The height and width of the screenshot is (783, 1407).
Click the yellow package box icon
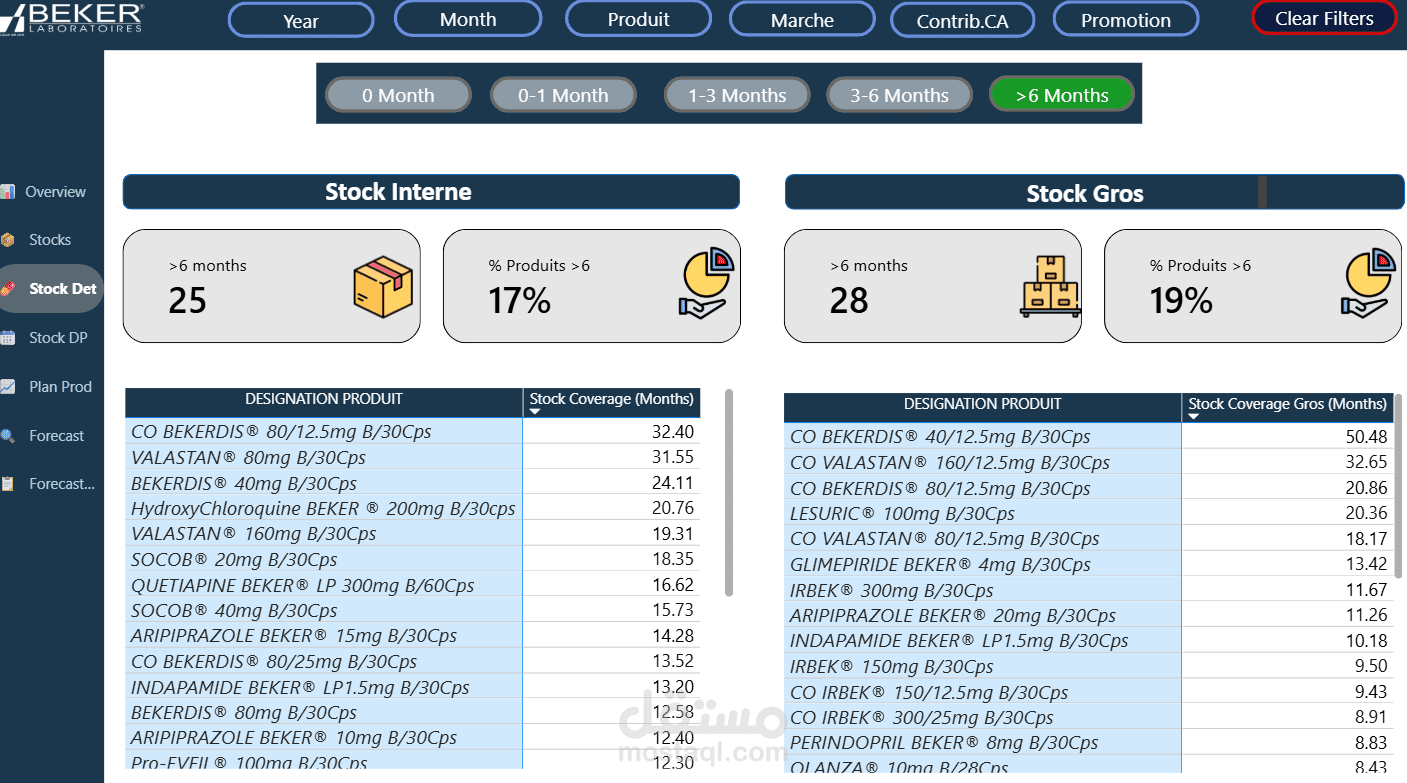[383, 287]
